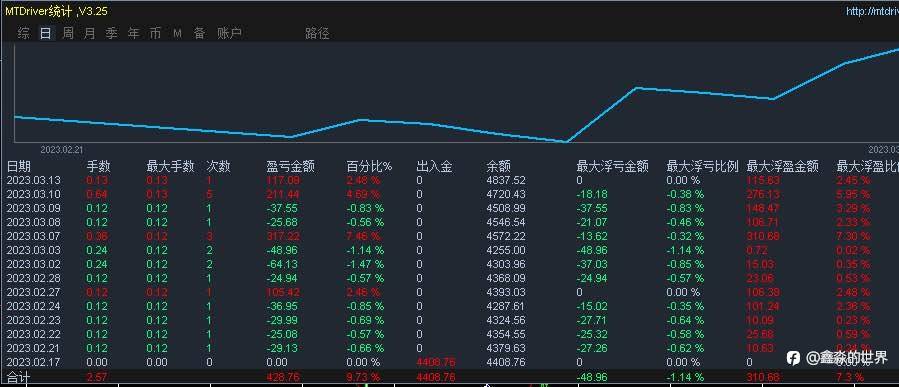
Task: Click total profit 428.76
Action: coord(283,377)
